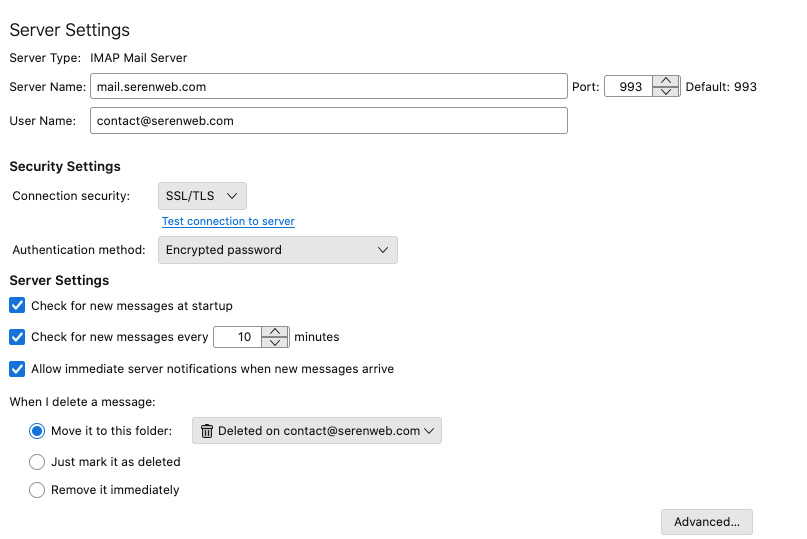Select Remove it immediately option
807x539 pixels.
click(37, 490)
